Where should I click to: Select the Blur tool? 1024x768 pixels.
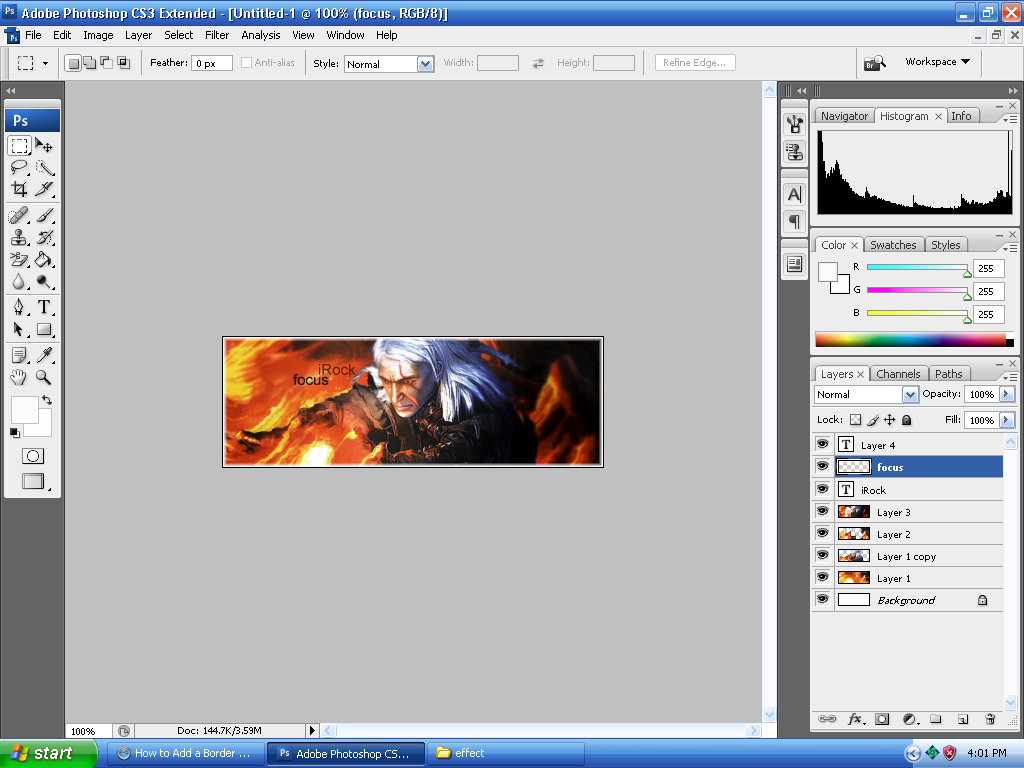click(20, 281)
